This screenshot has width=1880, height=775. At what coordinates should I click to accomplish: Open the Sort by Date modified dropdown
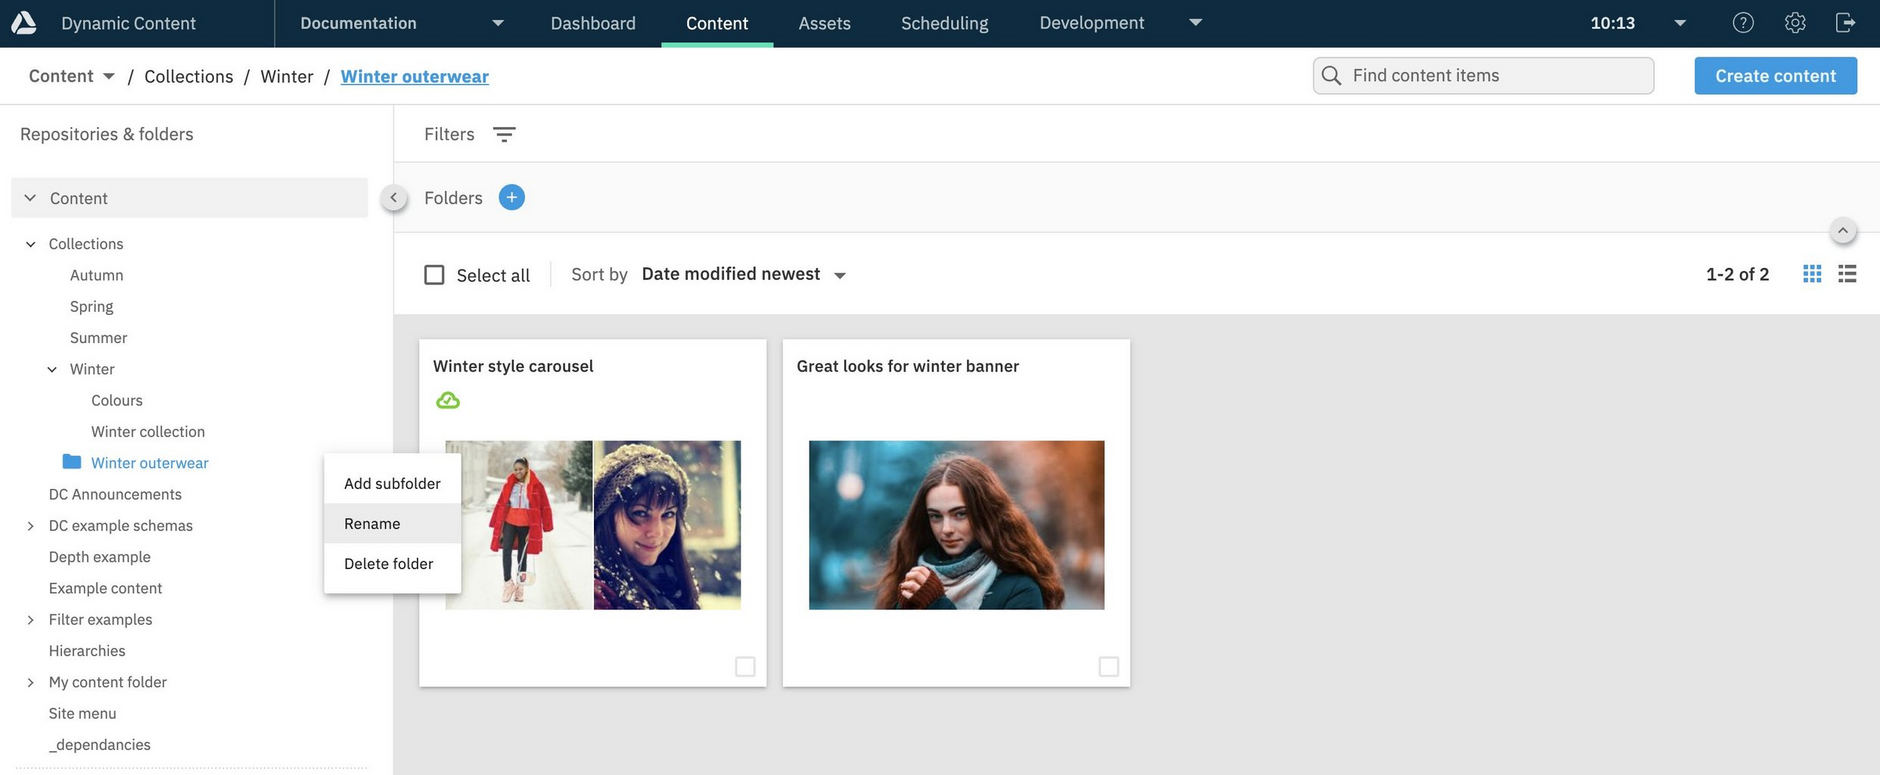click(743, 275)
